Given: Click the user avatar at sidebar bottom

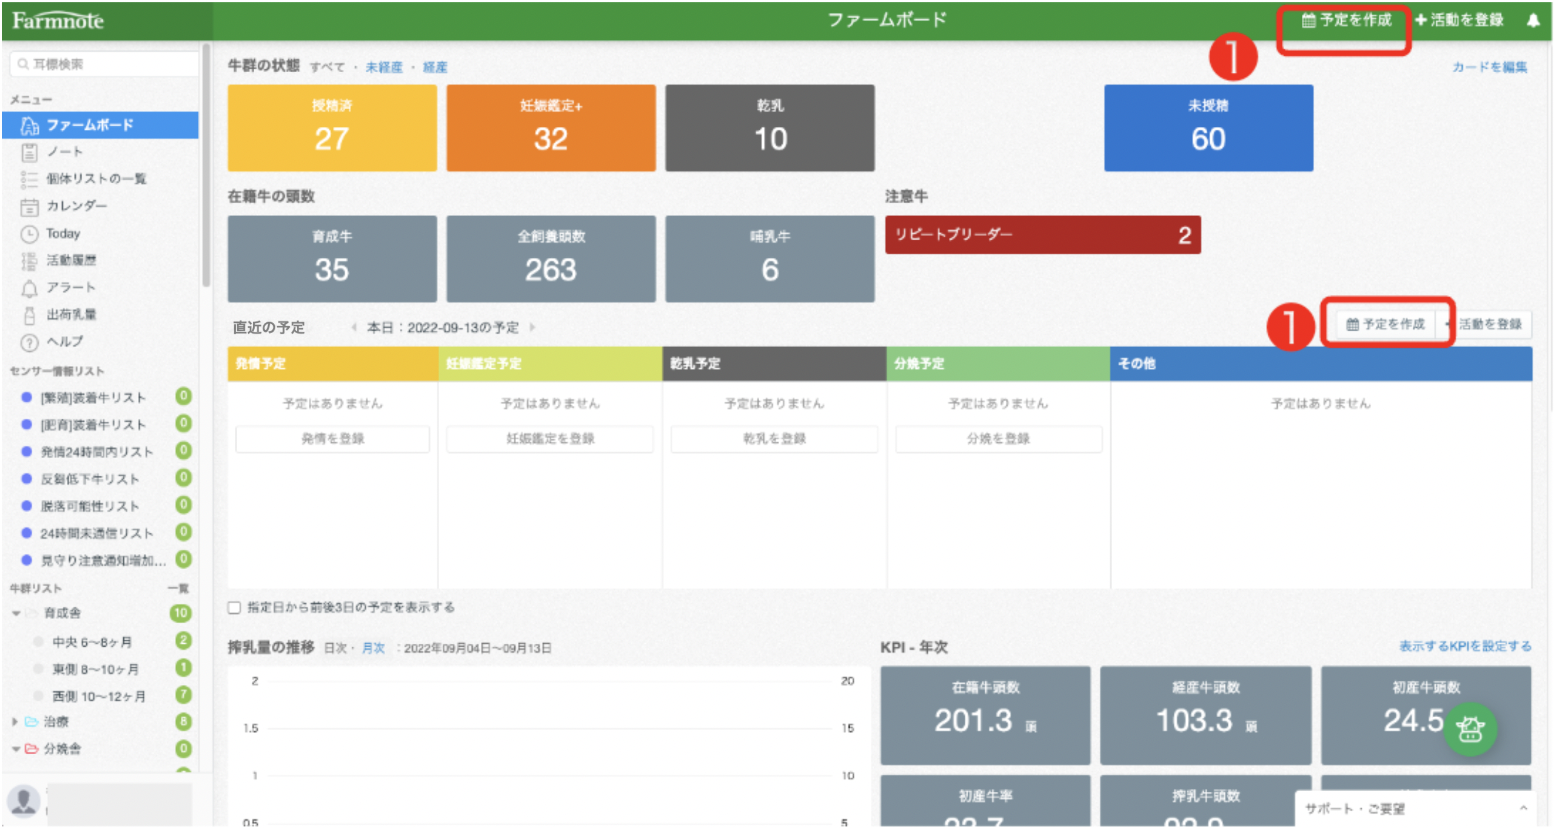Looking at the screenshot, I should 23,801.
